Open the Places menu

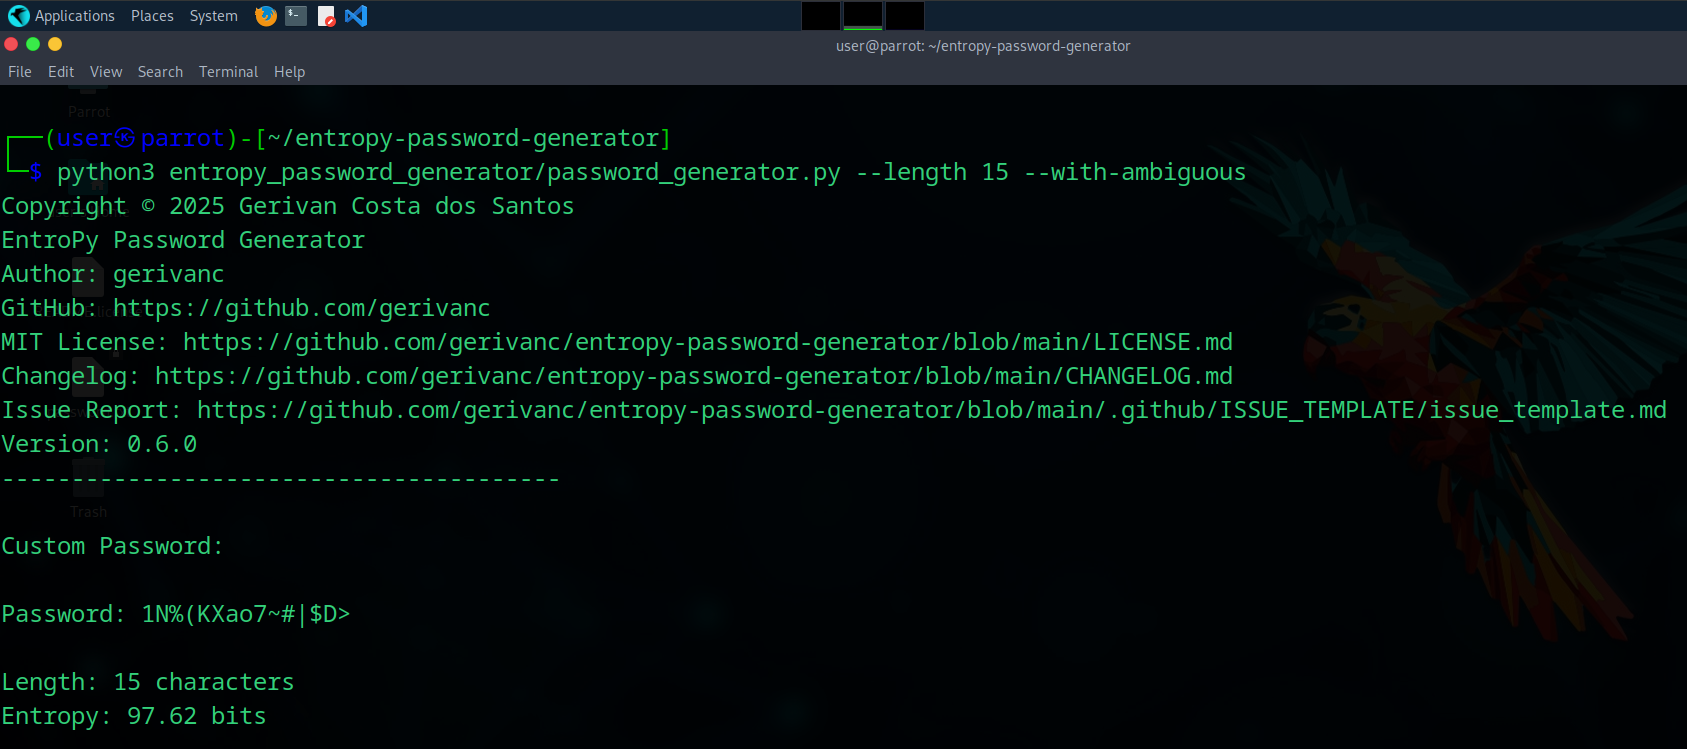pyautogui.click(x=152, y=15)
